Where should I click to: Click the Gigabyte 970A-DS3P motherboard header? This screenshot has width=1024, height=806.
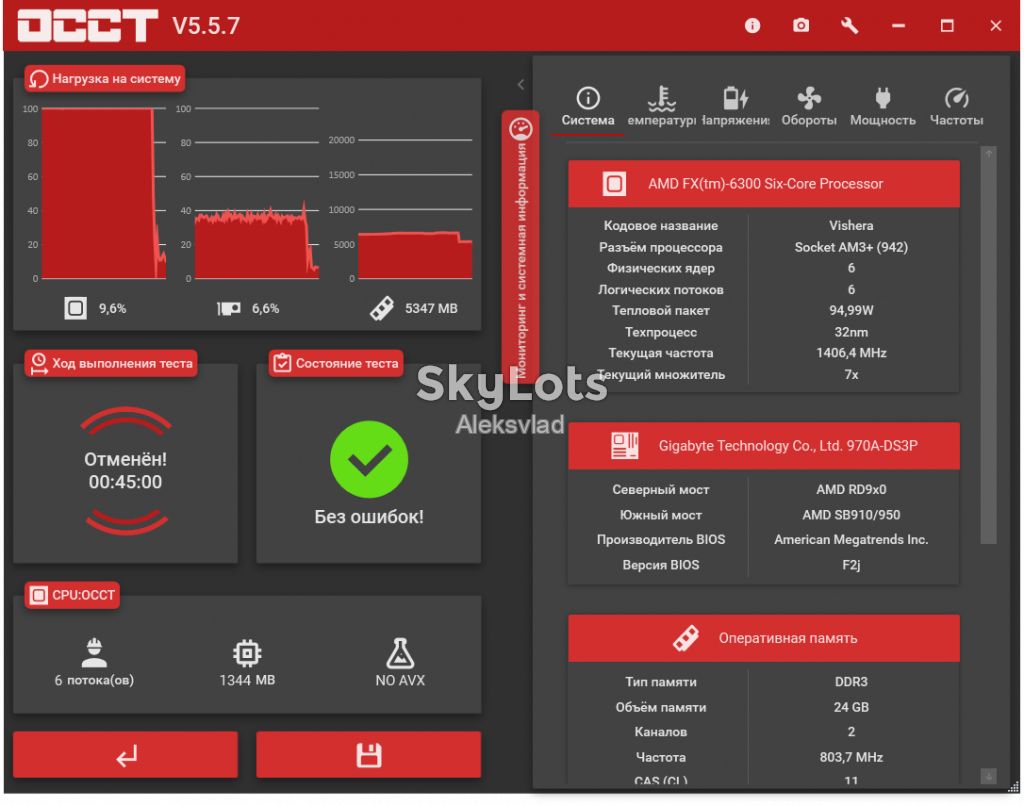(763, 445)
